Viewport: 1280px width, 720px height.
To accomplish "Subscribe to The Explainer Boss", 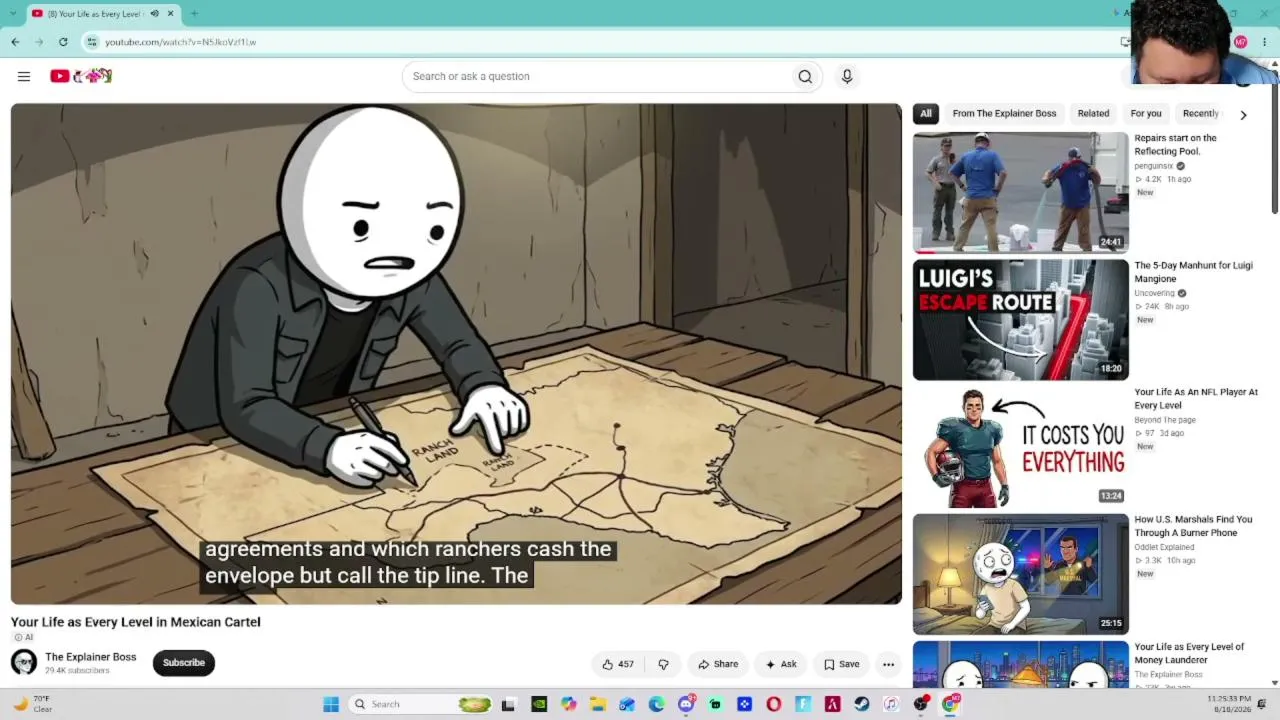I will point(184,662).
